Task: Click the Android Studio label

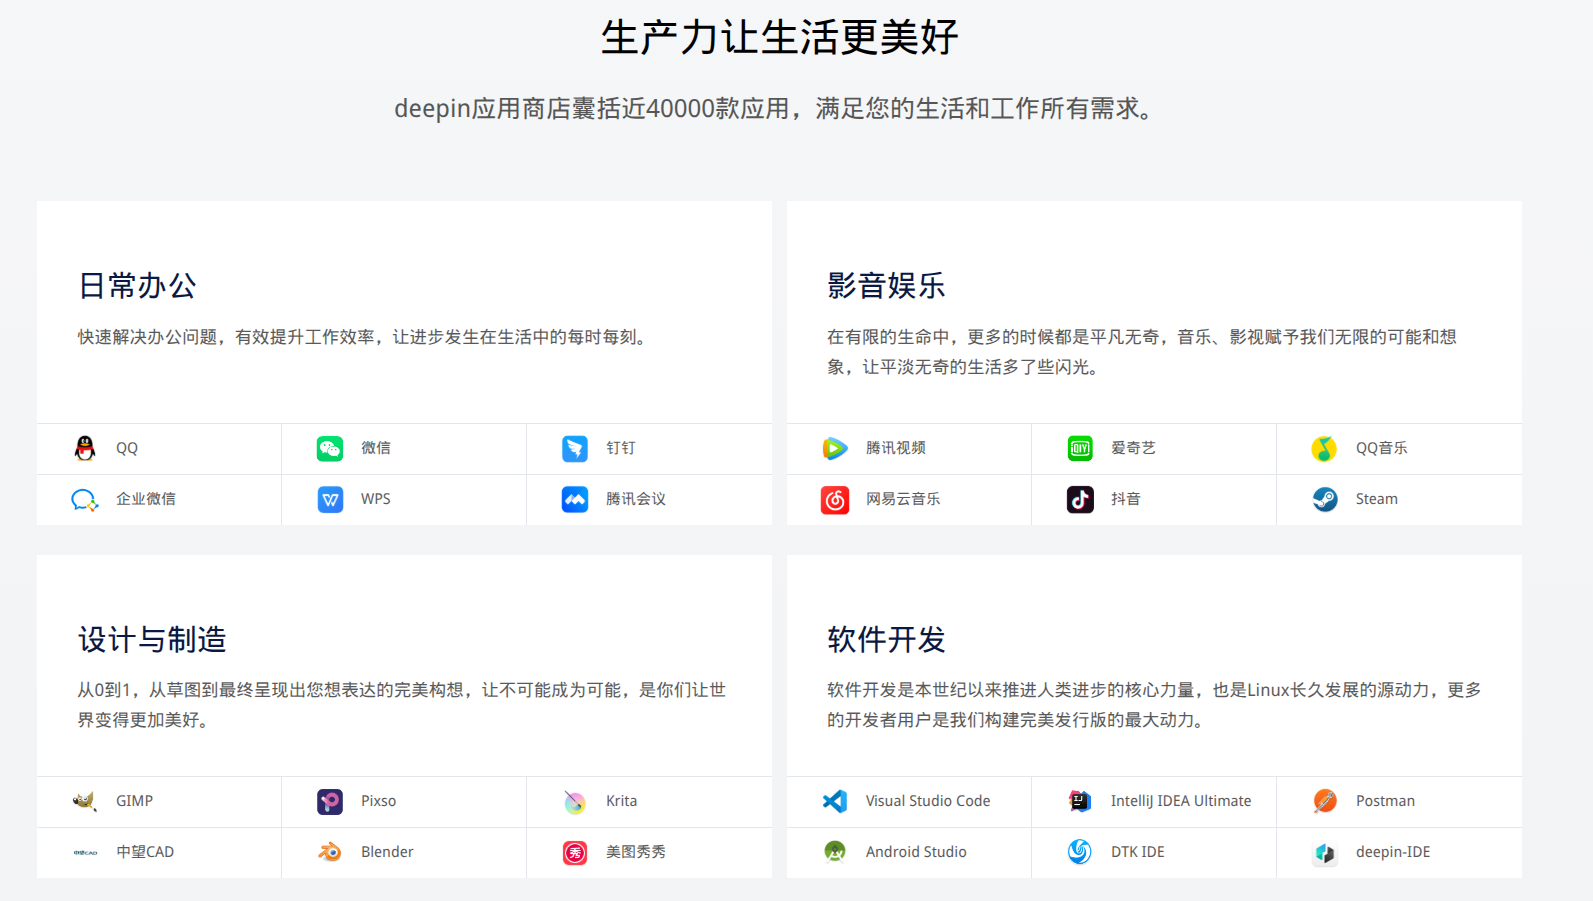Action: (916, 852)
